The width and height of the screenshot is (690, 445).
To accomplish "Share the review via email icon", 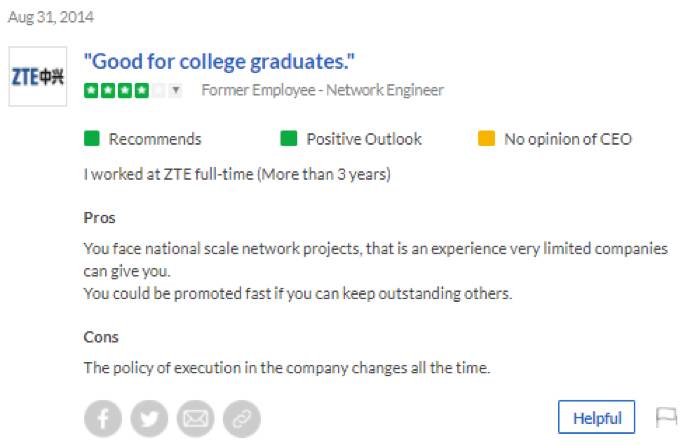I will click(x=195, y=418).
